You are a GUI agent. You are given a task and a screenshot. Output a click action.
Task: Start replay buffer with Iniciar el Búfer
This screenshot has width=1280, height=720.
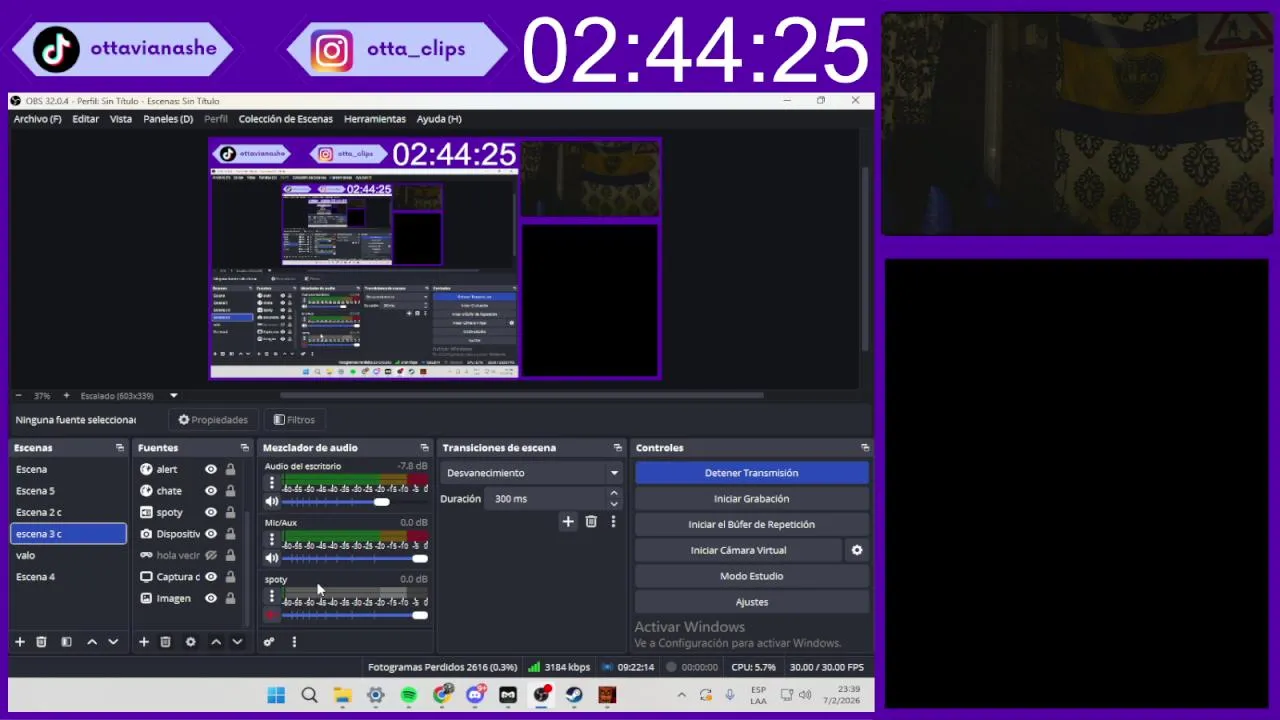[x=752, y=524]
